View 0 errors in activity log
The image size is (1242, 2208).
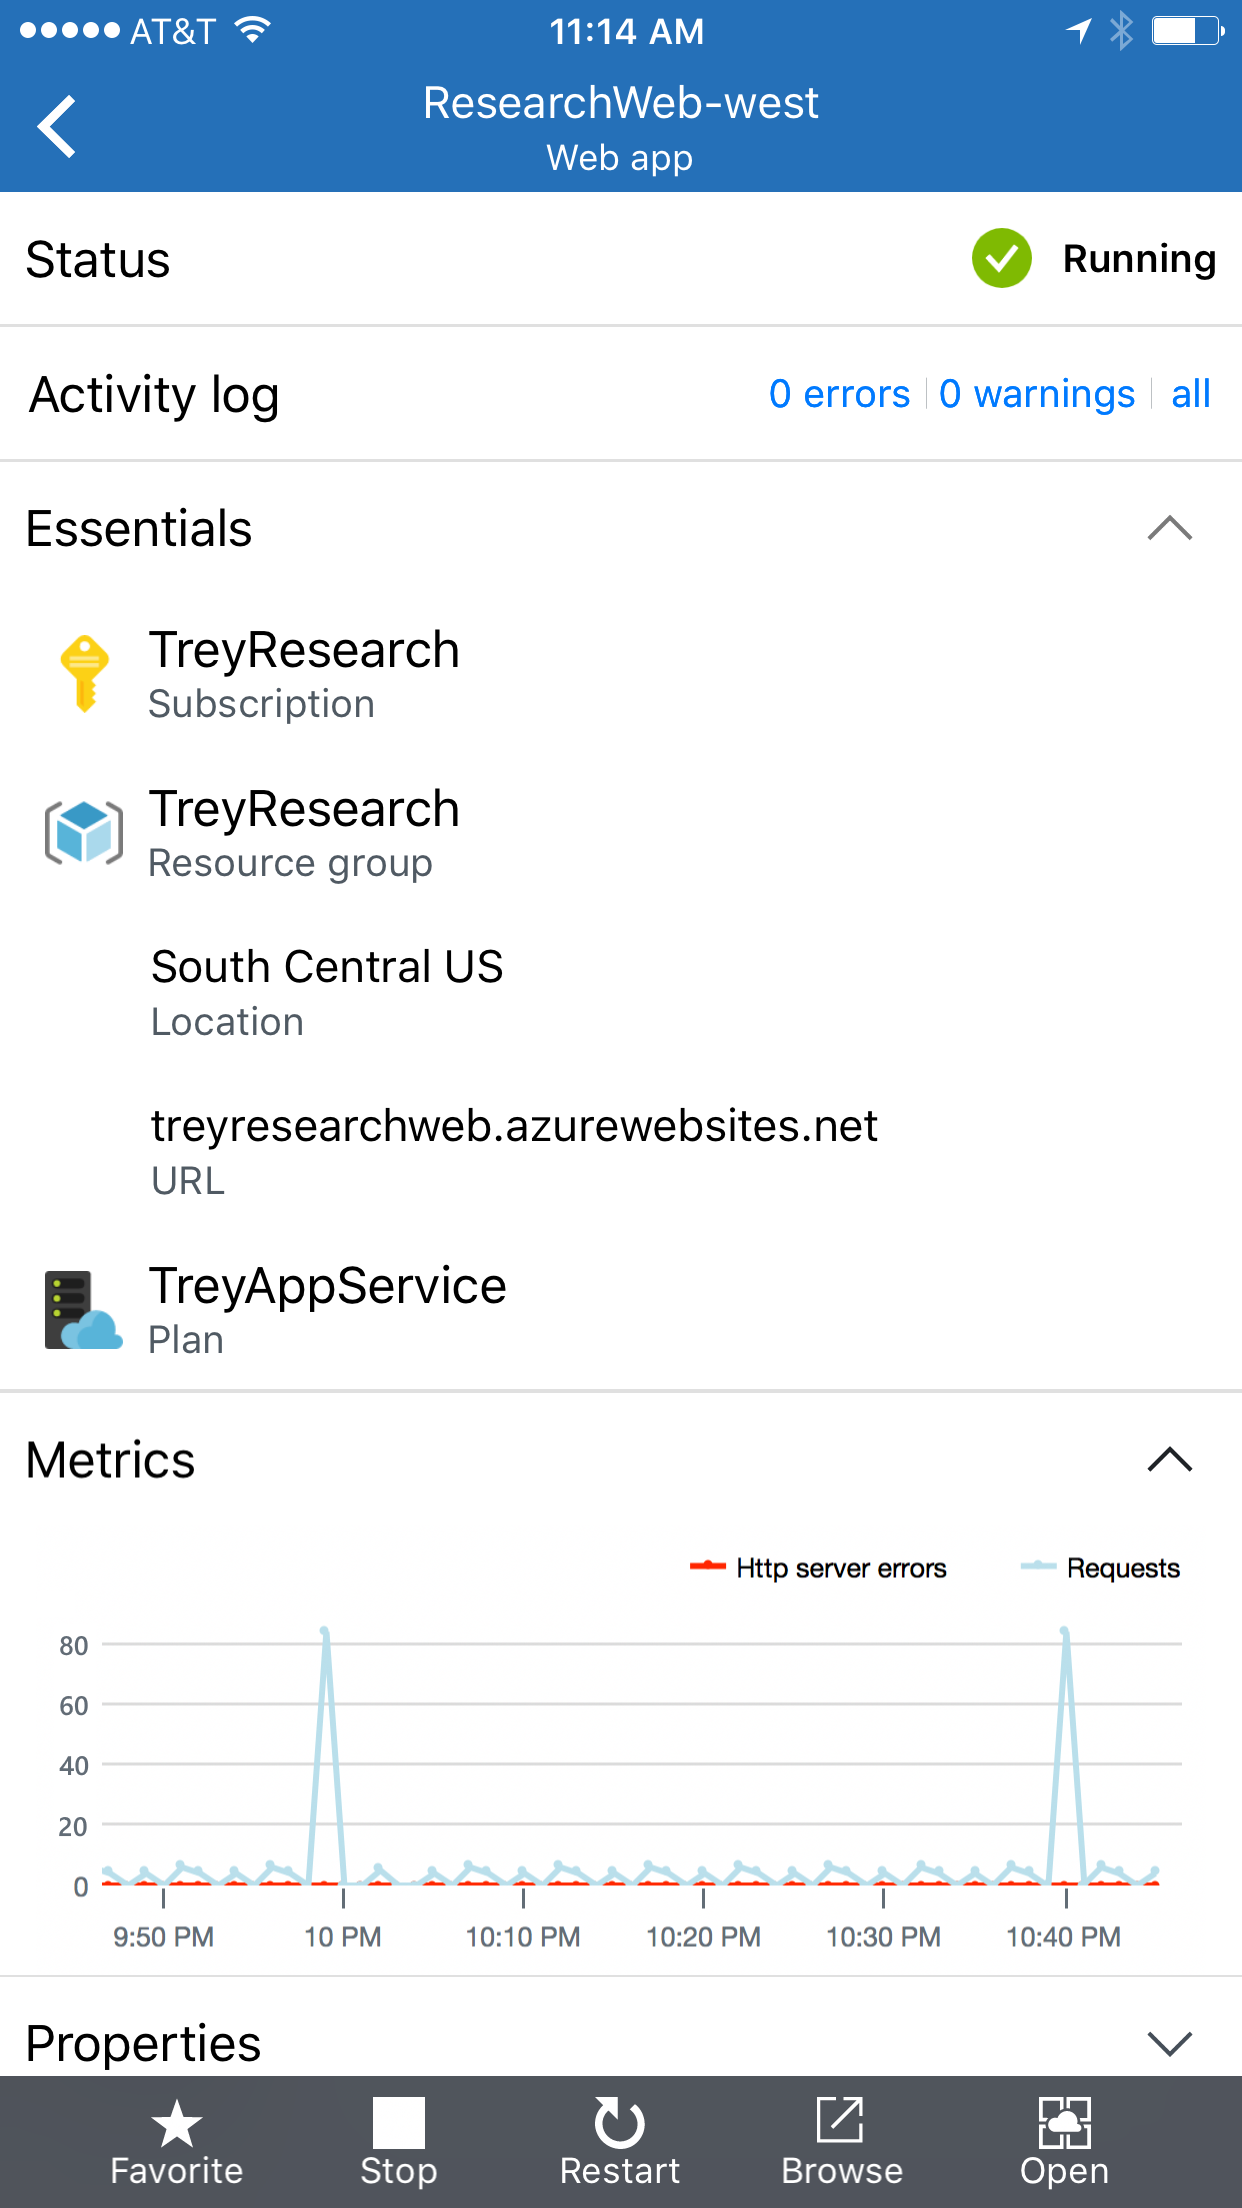(839, 394)
